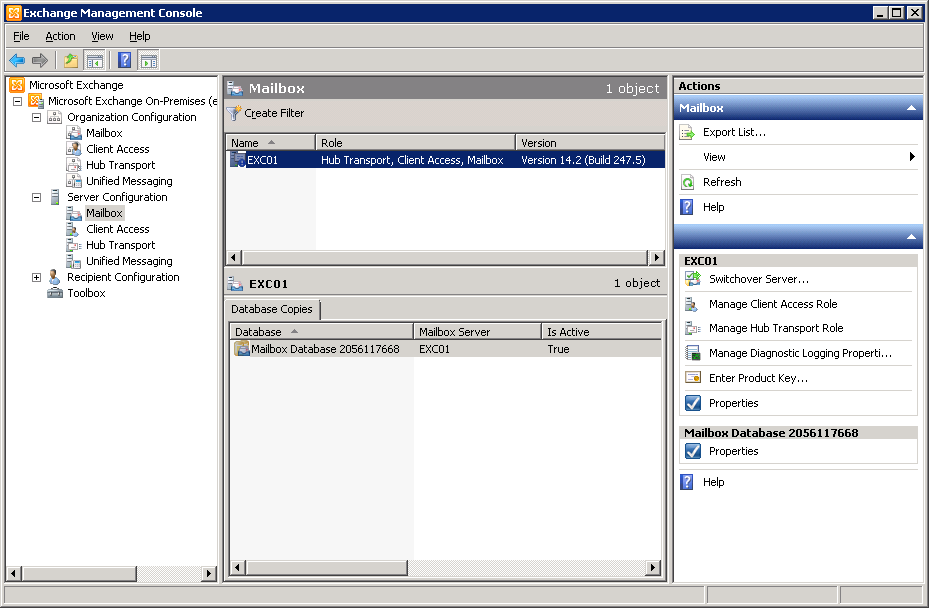The image size is (929, 608).
Task: Click the Manage Diagnostic Logging Properties icon
Action: tap(693, 353)
